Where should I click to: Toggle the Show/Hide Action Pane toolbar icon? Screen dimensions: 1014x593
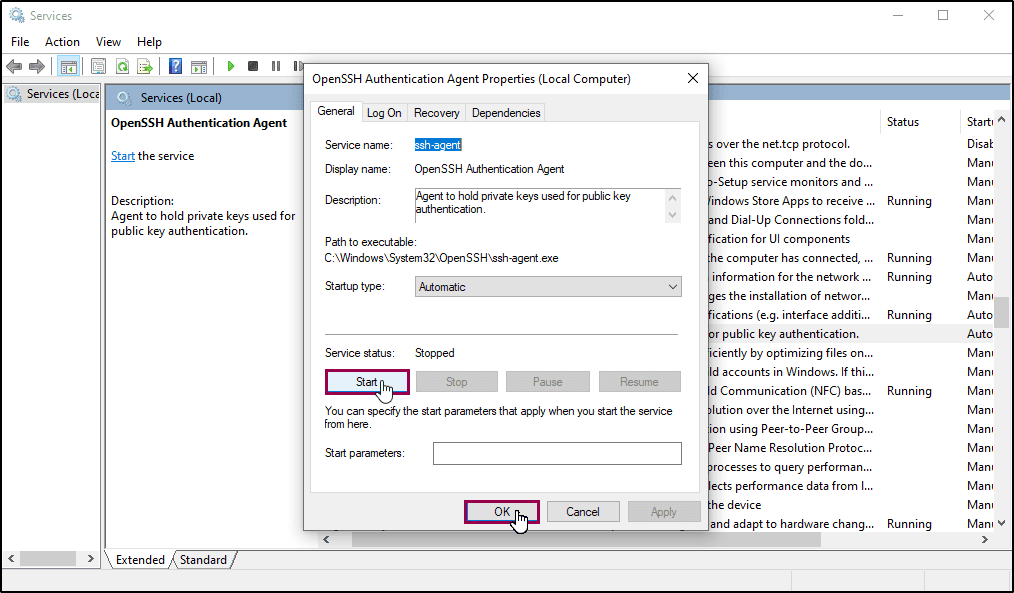tap(199, 66)
